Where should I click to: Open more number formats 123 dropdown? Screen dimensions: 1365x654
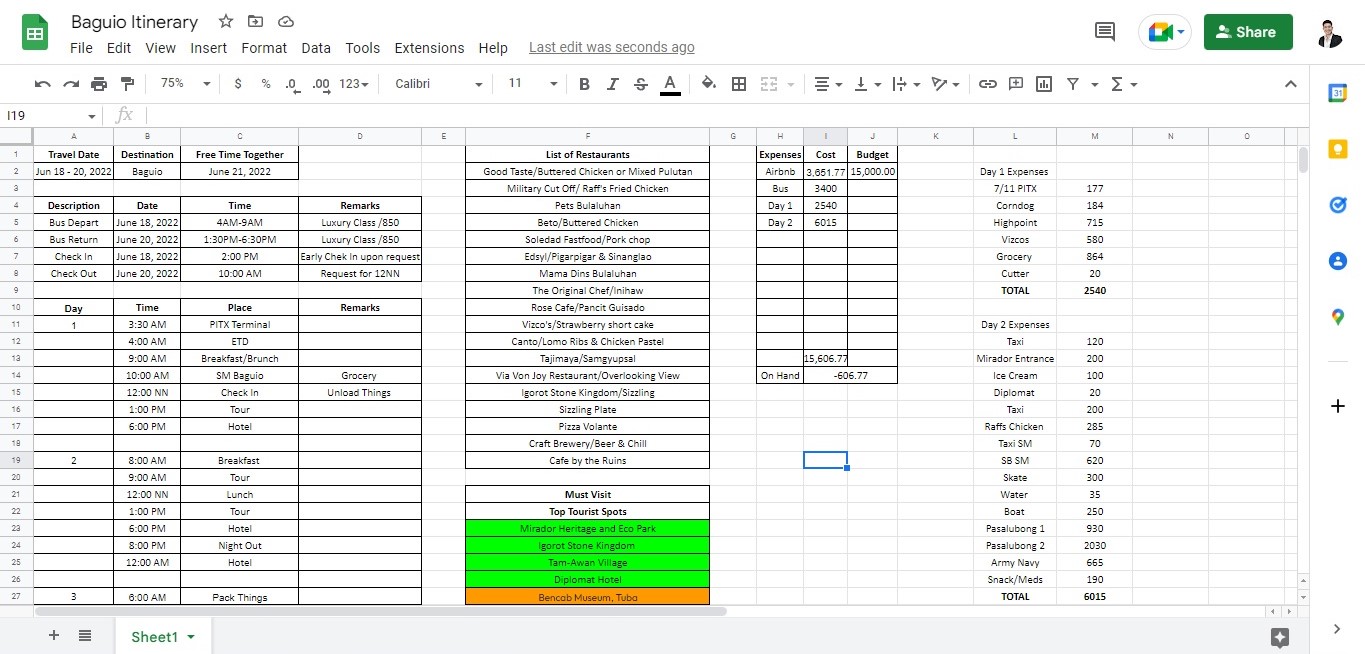(x=354, y=84)
